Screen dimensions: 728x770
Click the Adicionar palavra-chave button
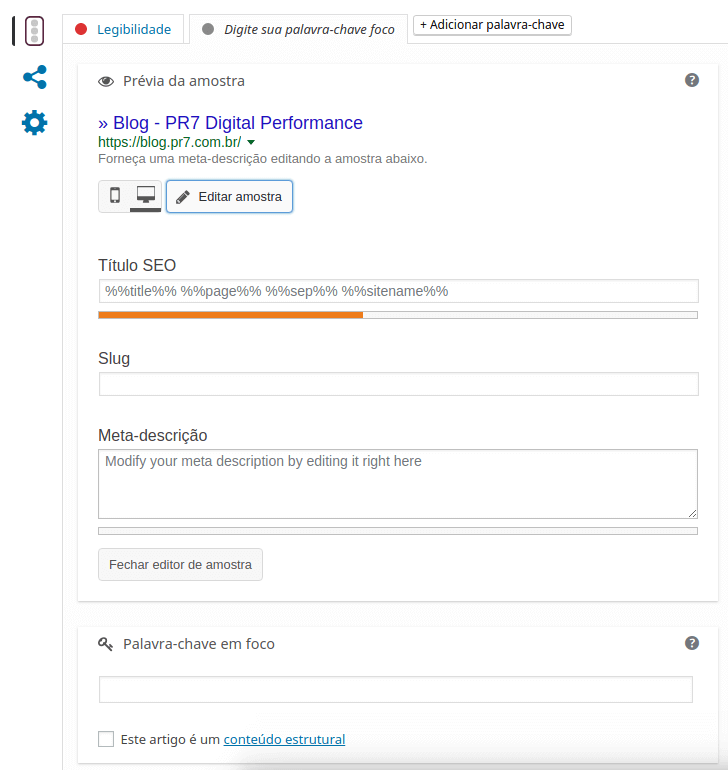tap(492, 25)
